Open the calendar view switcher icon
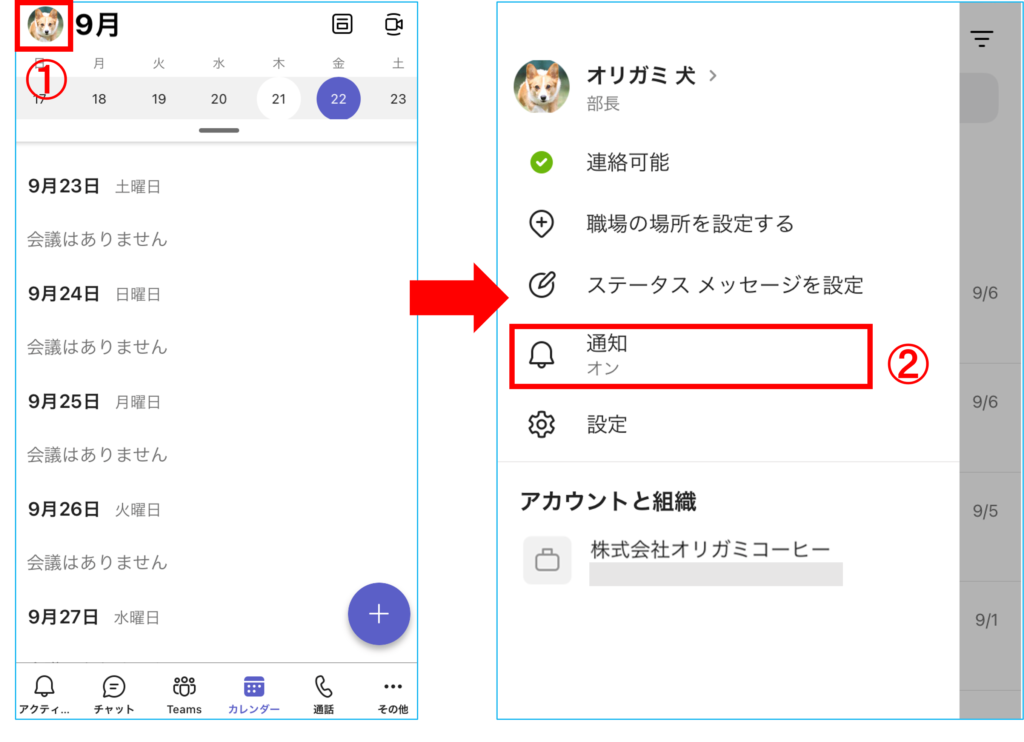The image size is (1024, 742). point(343,25)
